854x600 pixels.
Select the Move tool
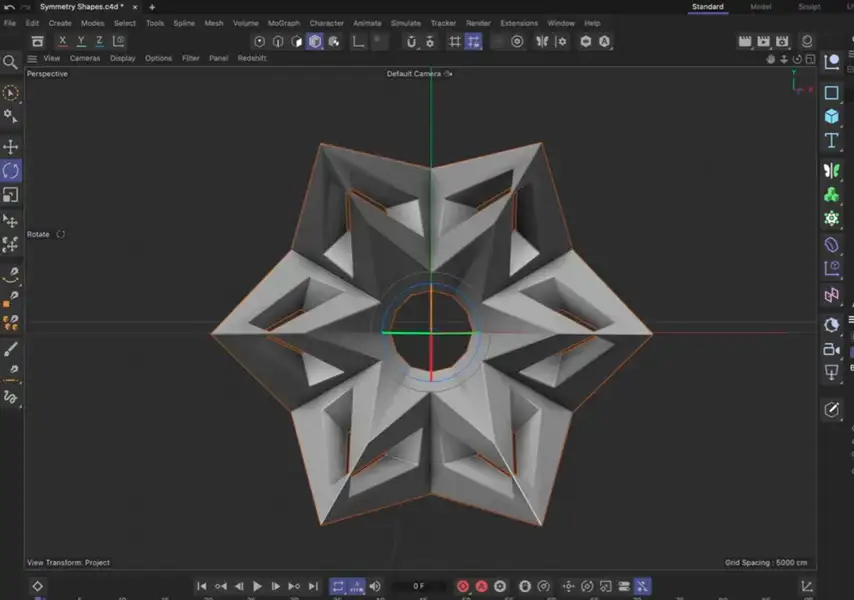11,146
